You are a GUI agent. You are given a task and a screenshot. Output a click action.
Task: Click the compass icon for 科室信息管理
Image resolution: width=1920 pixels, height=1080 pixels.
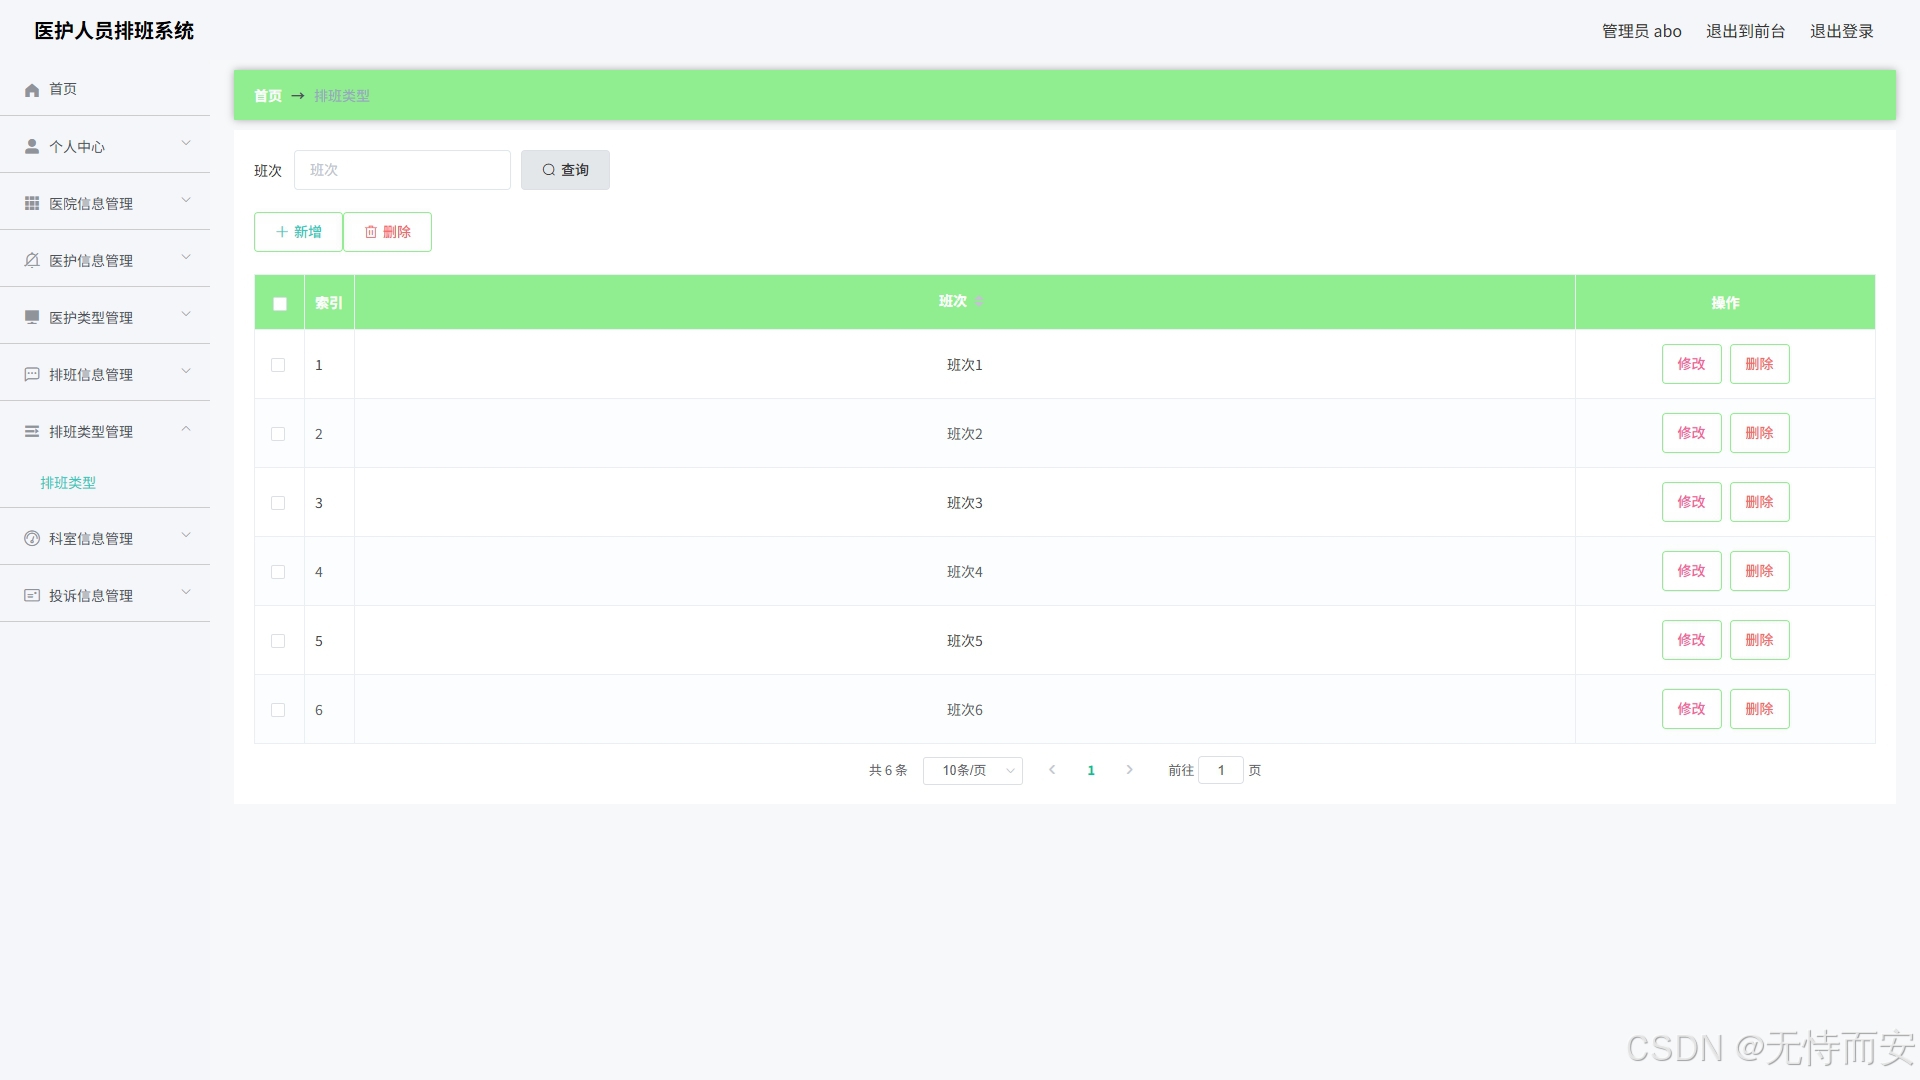[32, 539]
